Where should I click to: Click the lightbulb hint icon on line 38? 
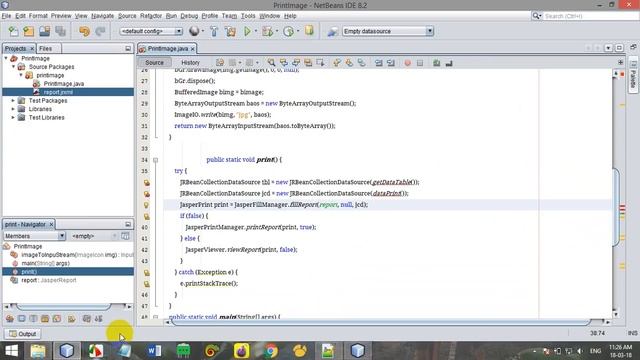(147, 204)
